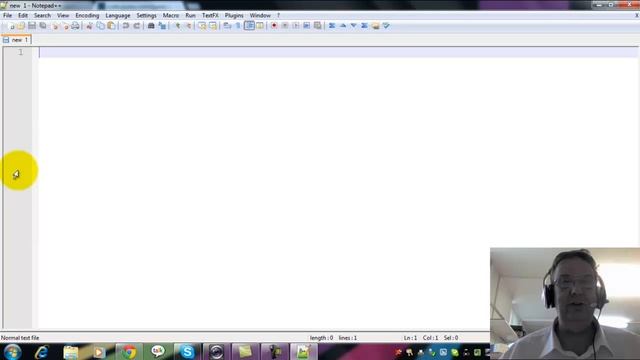The image size is (640, 360).
Task: Click the green checkmark plugin icon
Action: (x=386, y=26)
